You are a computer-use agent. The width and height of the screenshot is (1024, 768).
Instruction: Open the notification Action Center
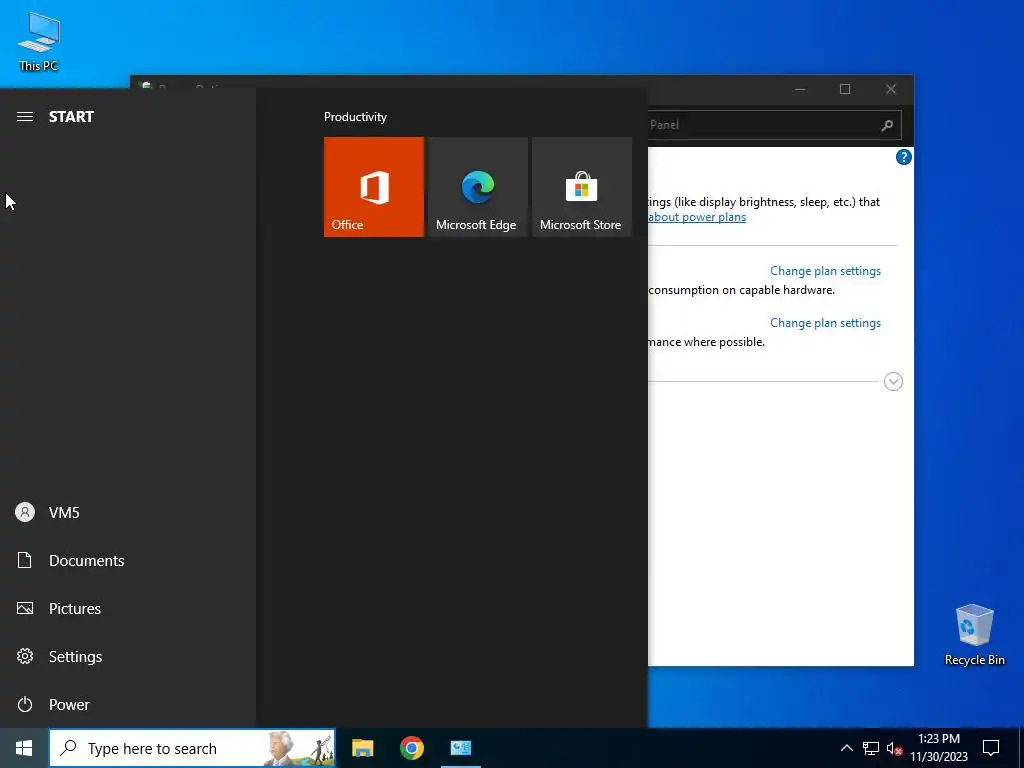click(x=991, y=748)
